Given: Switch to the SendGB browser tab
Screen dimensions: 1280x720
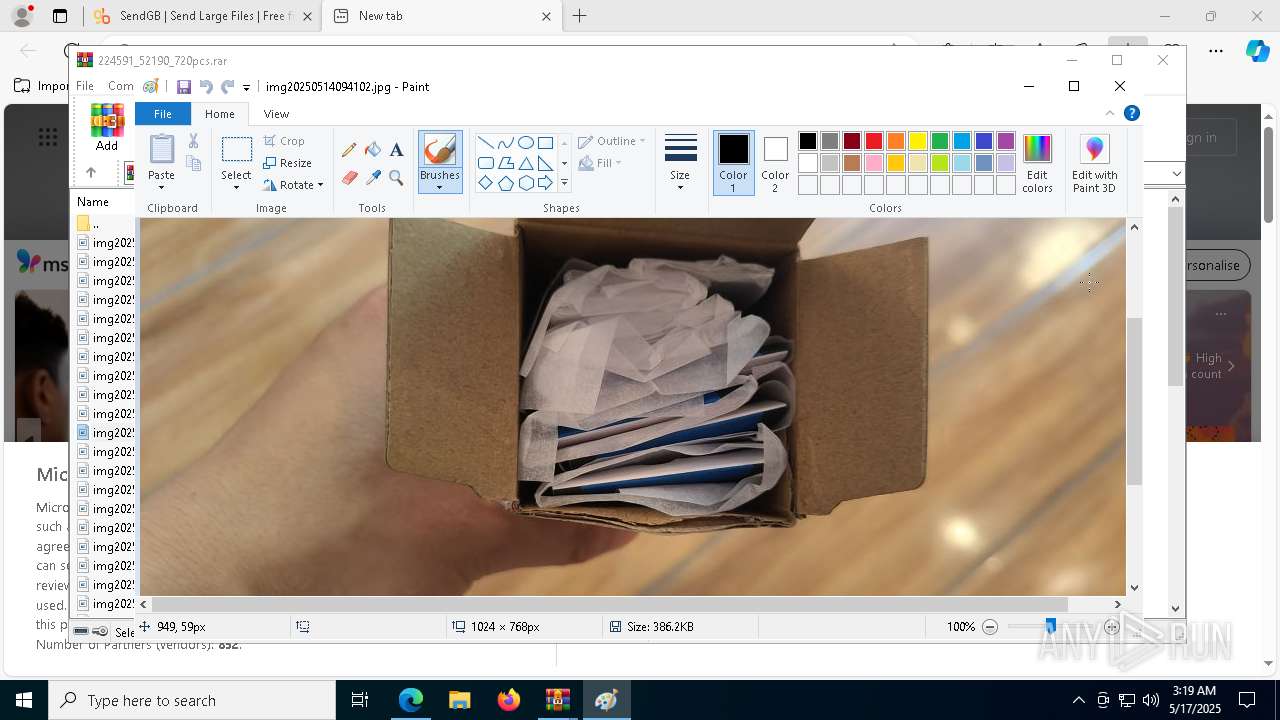Looking at the screenshot, I should (x=203, y=16).
